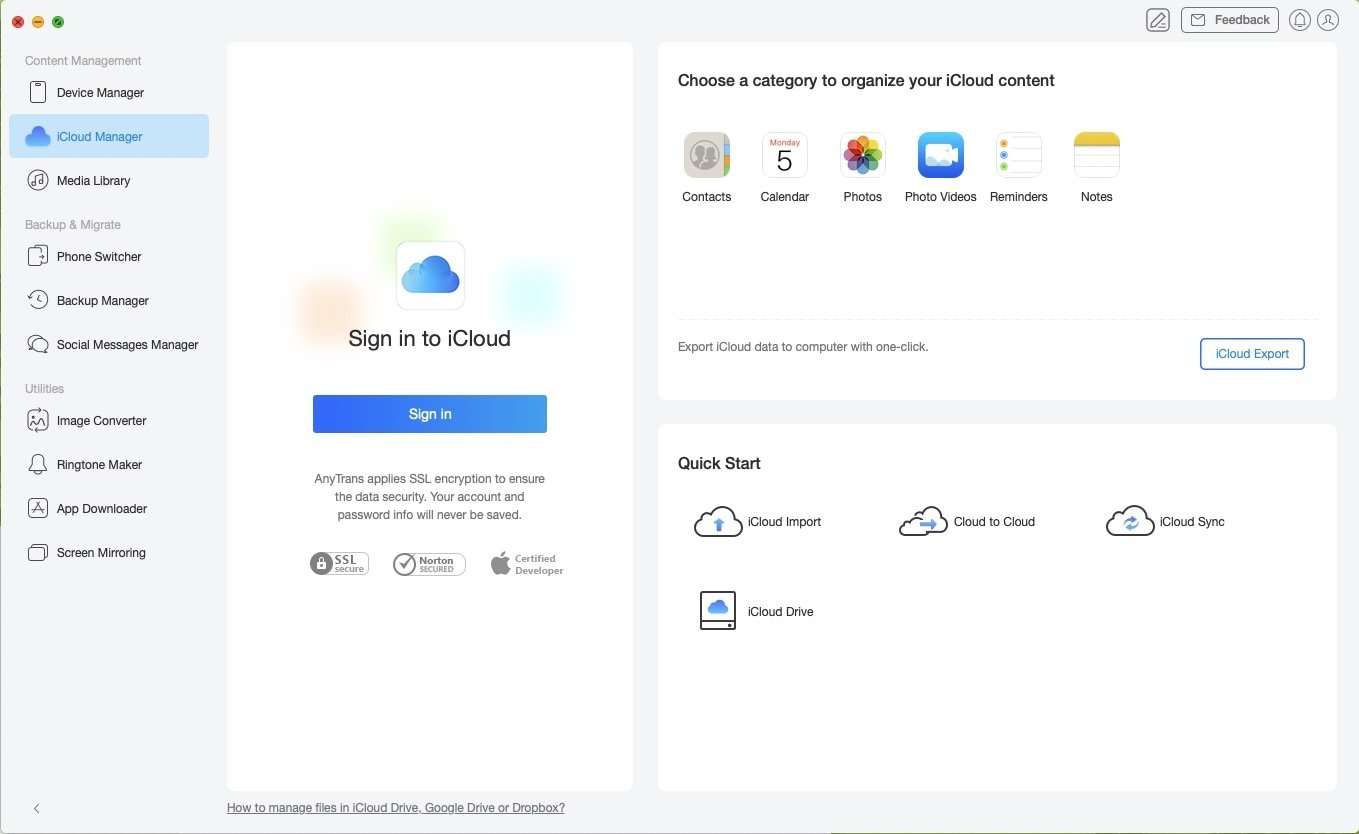Open Media Library from the sidebar
The image size is (1359, 834).
coord(109,181)
